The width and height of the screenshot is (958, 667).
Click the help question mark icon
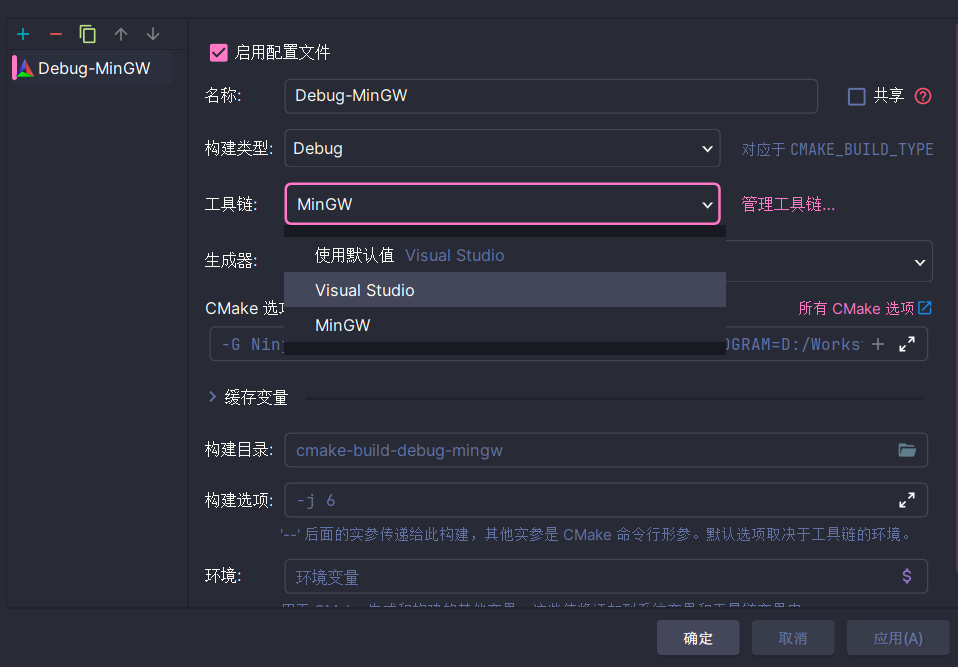pos(923,96)
